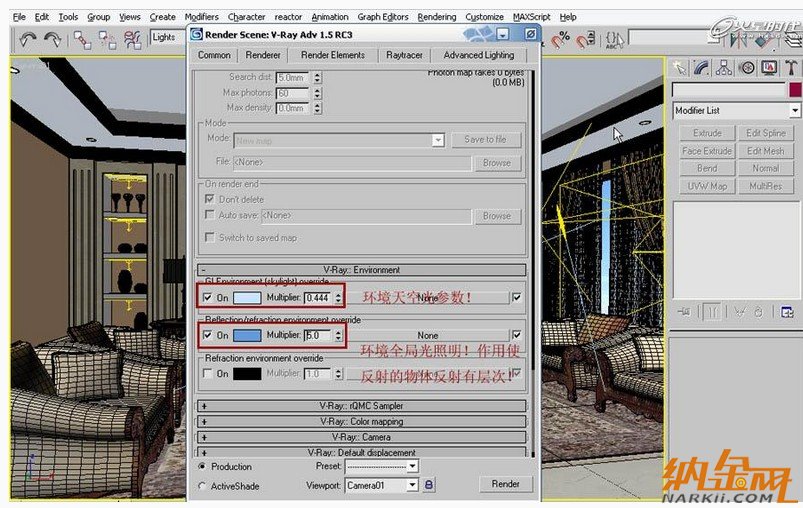The height and width of the screenshot is (508, 803).
Task: Toggle the Auto save checkbox
Action: (x=209, y=215)
